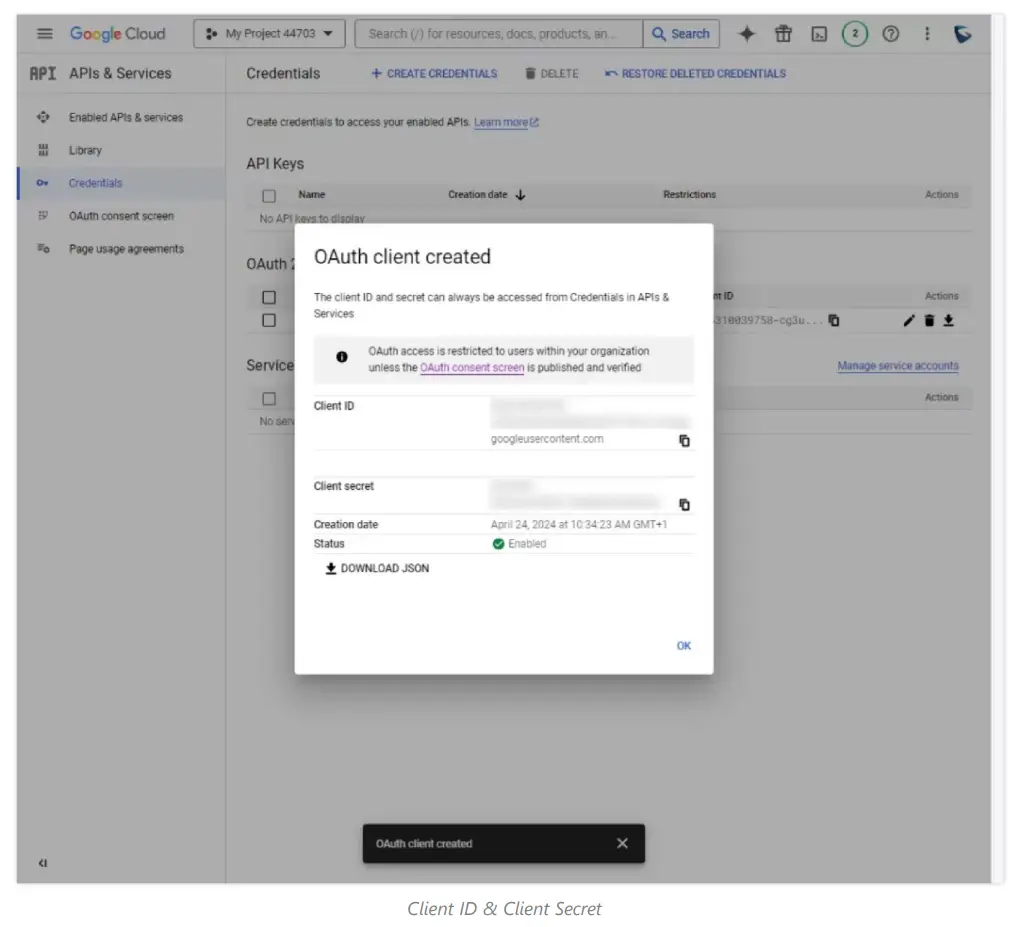Open notifications badge showing 2
1016x927 pixels.
click(855, 34)
